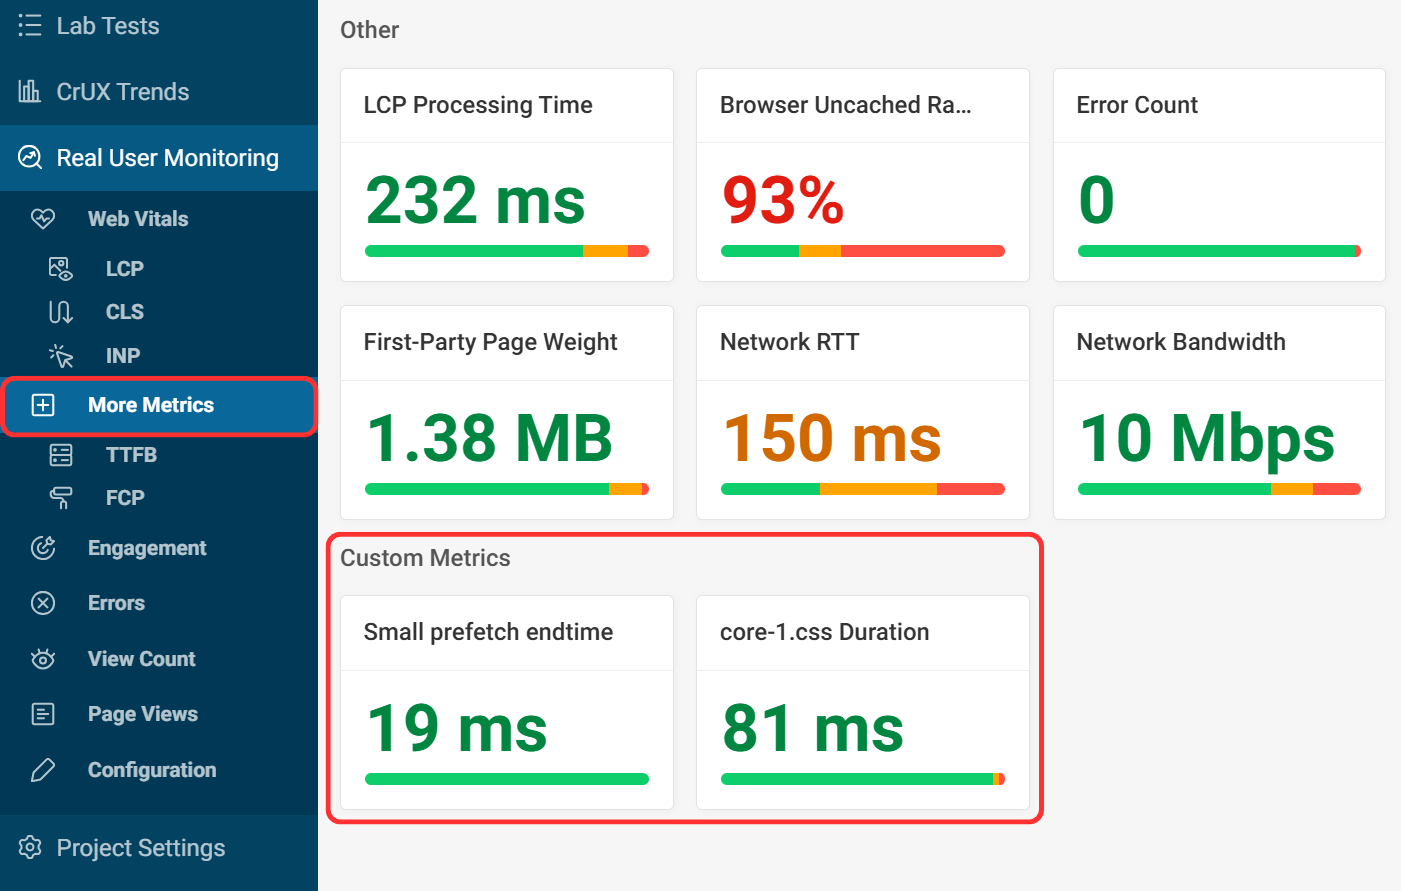
Task: Select the Errors circled-X icon
Action: (x=42, y=602)
